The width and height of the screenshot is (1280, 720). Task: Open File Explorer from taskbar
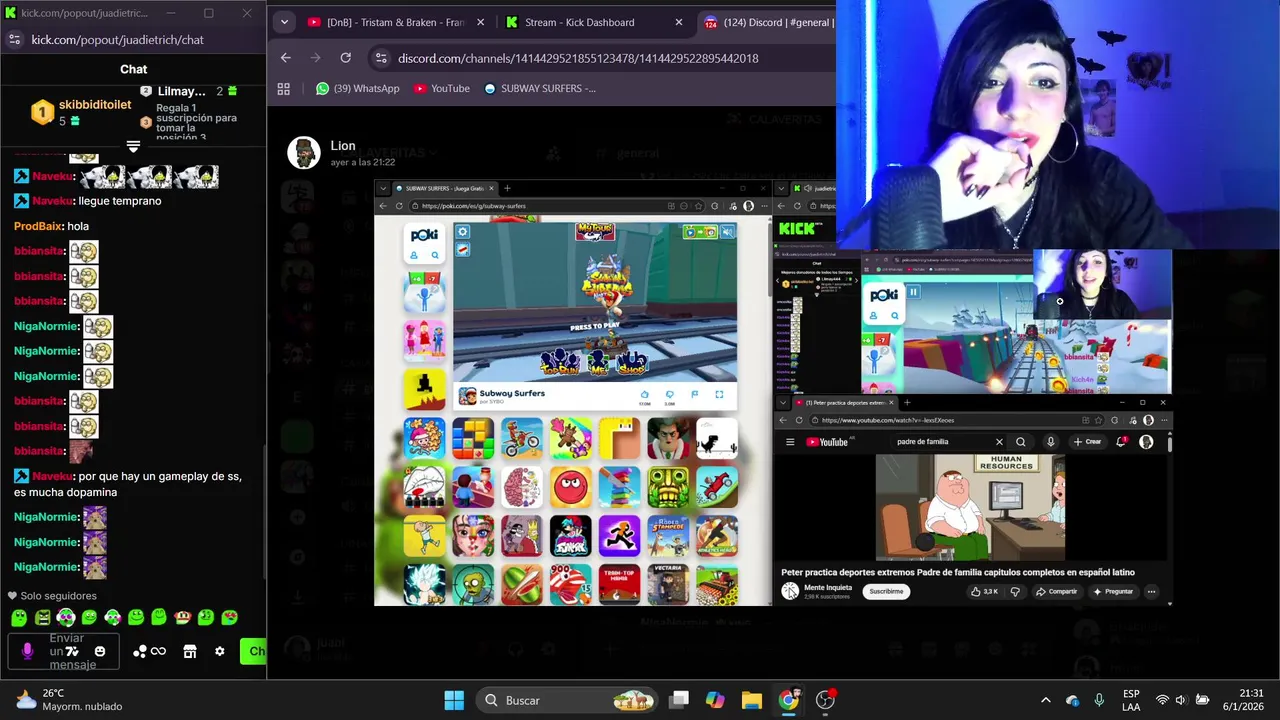[x=752, y=700]
